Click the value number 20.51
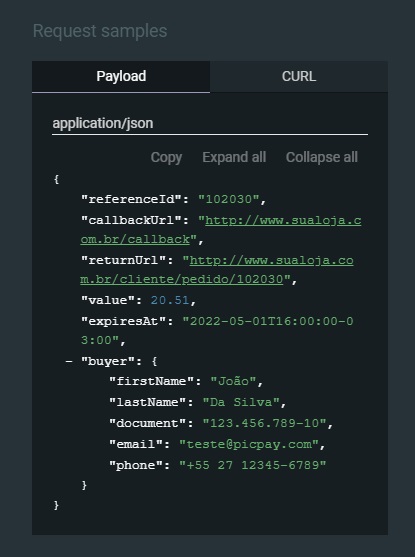 [x=170, y=301]
